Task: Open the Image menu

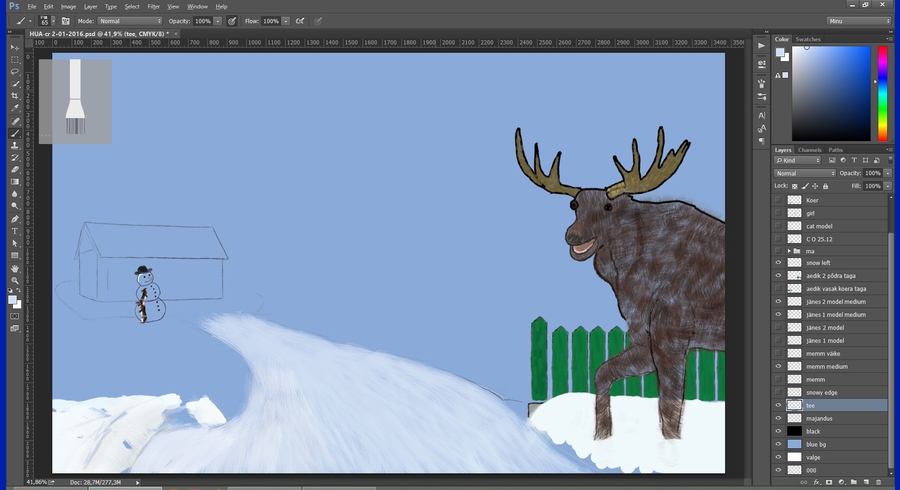Action: [x=68, y=7]
